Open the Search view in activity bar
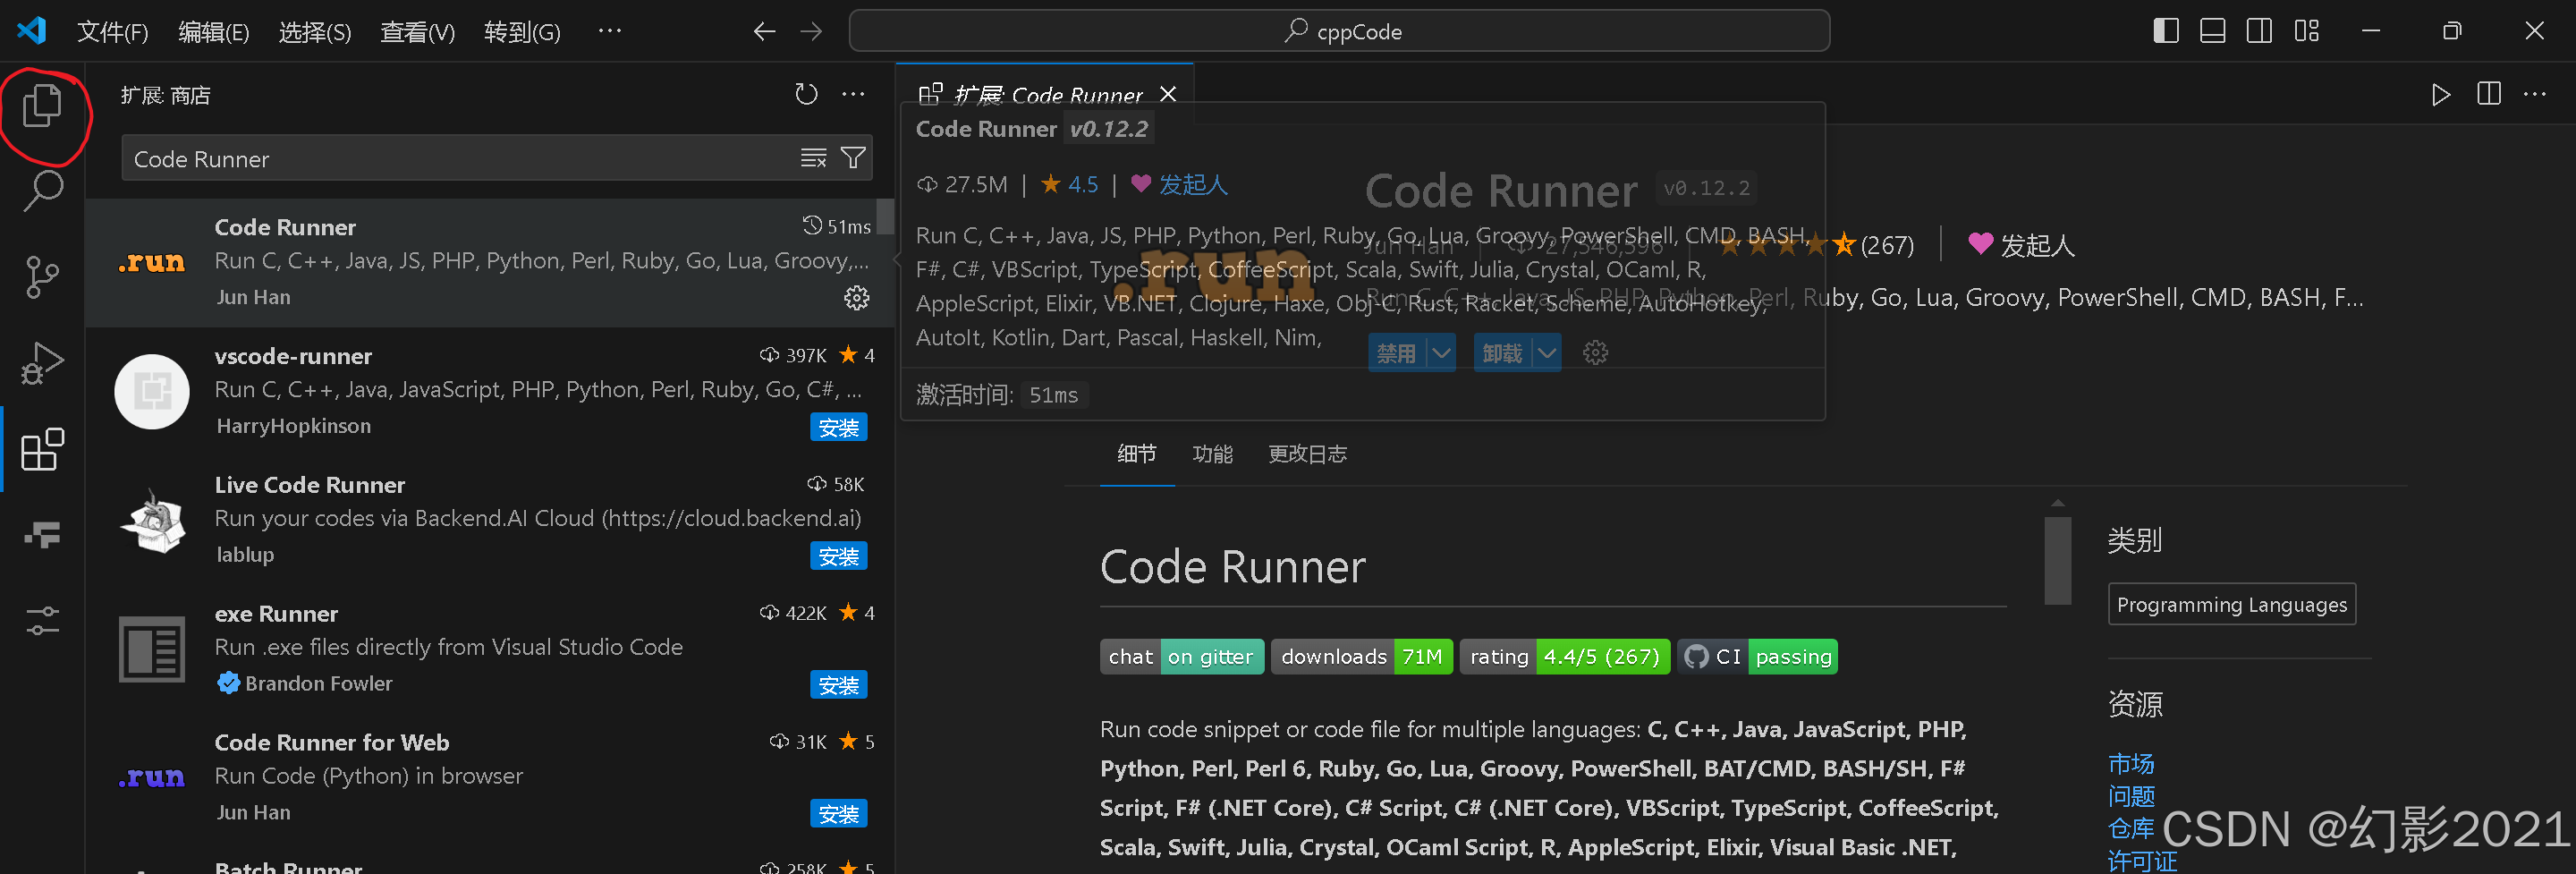Viewport: 2576px width, 874px height. point(42,190)
